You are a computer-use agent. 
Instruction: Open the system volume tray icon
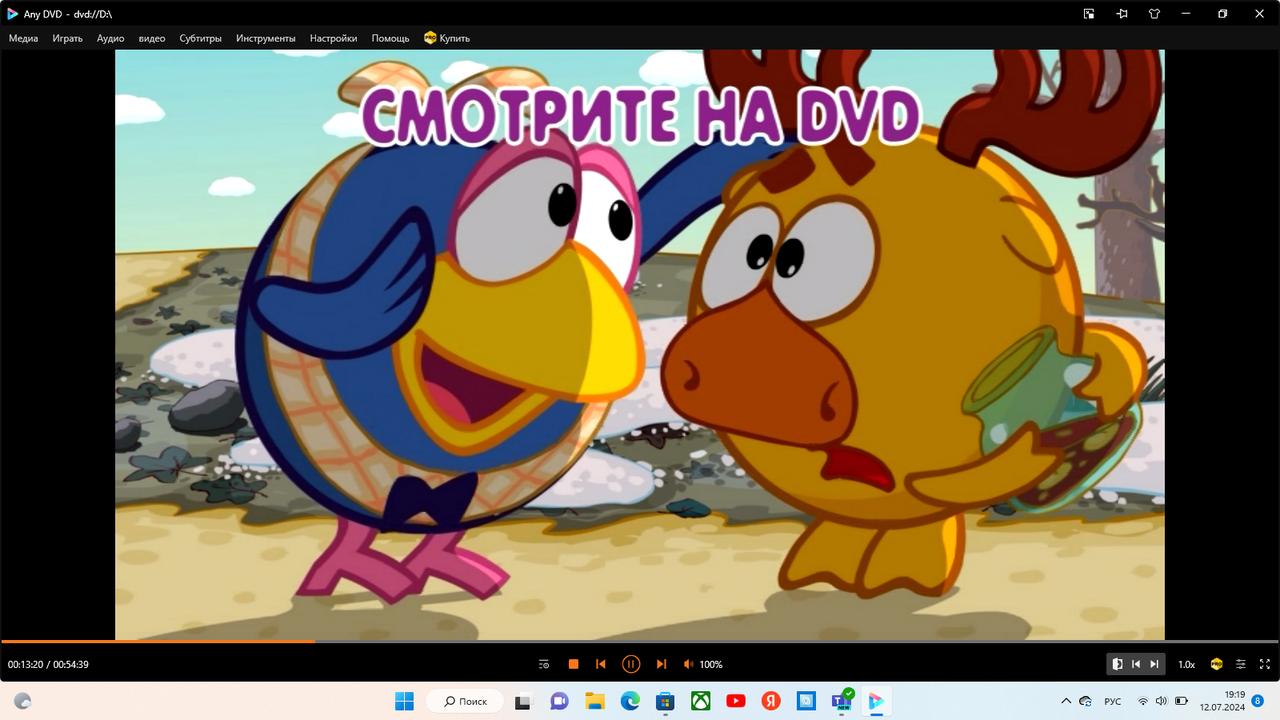(1162, 701)
